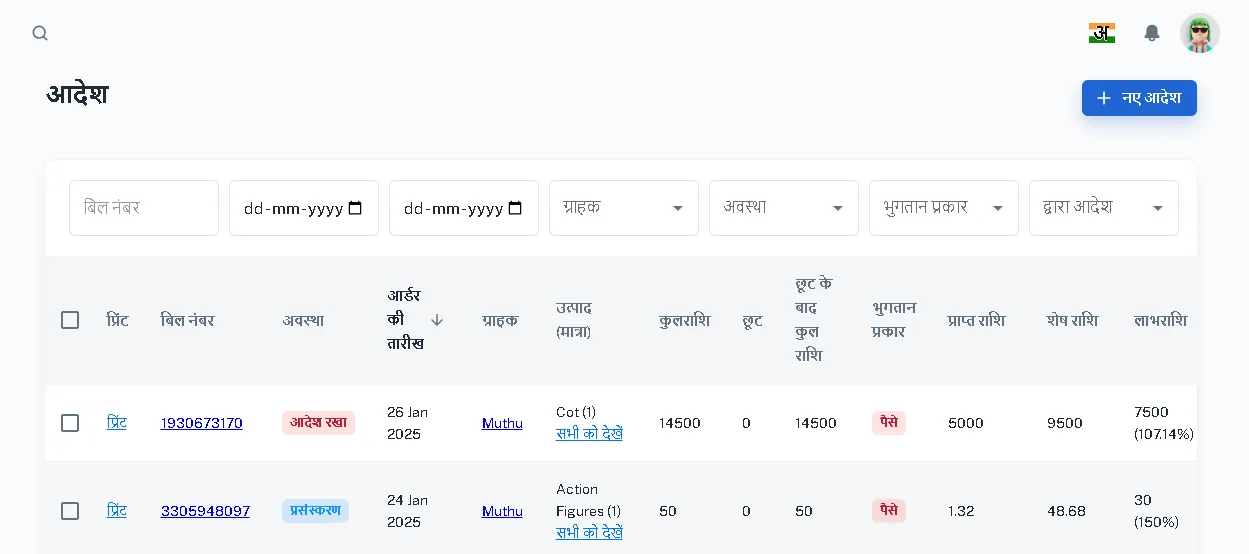The image size is (1249, 554).
Task: Click the भुगतान प्रकार column header
Action: pos(893,320)
